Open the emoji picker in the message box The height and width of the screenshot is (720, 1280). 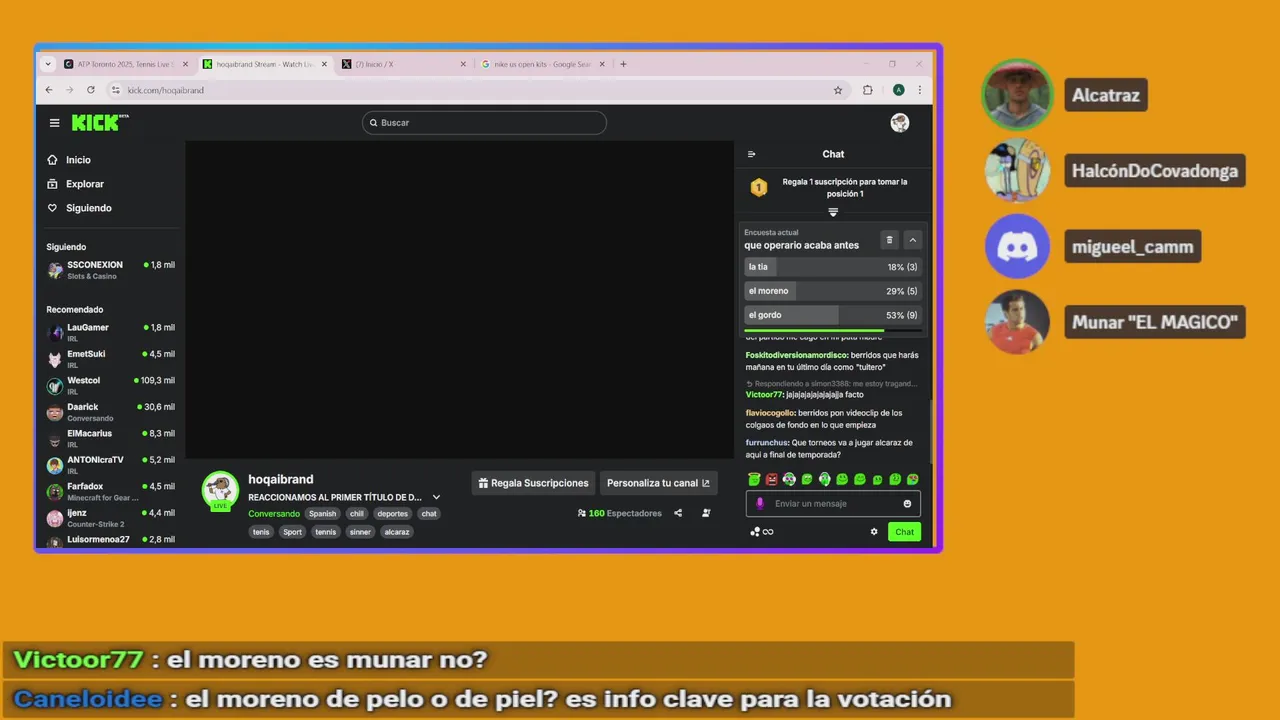pos(907,504)
